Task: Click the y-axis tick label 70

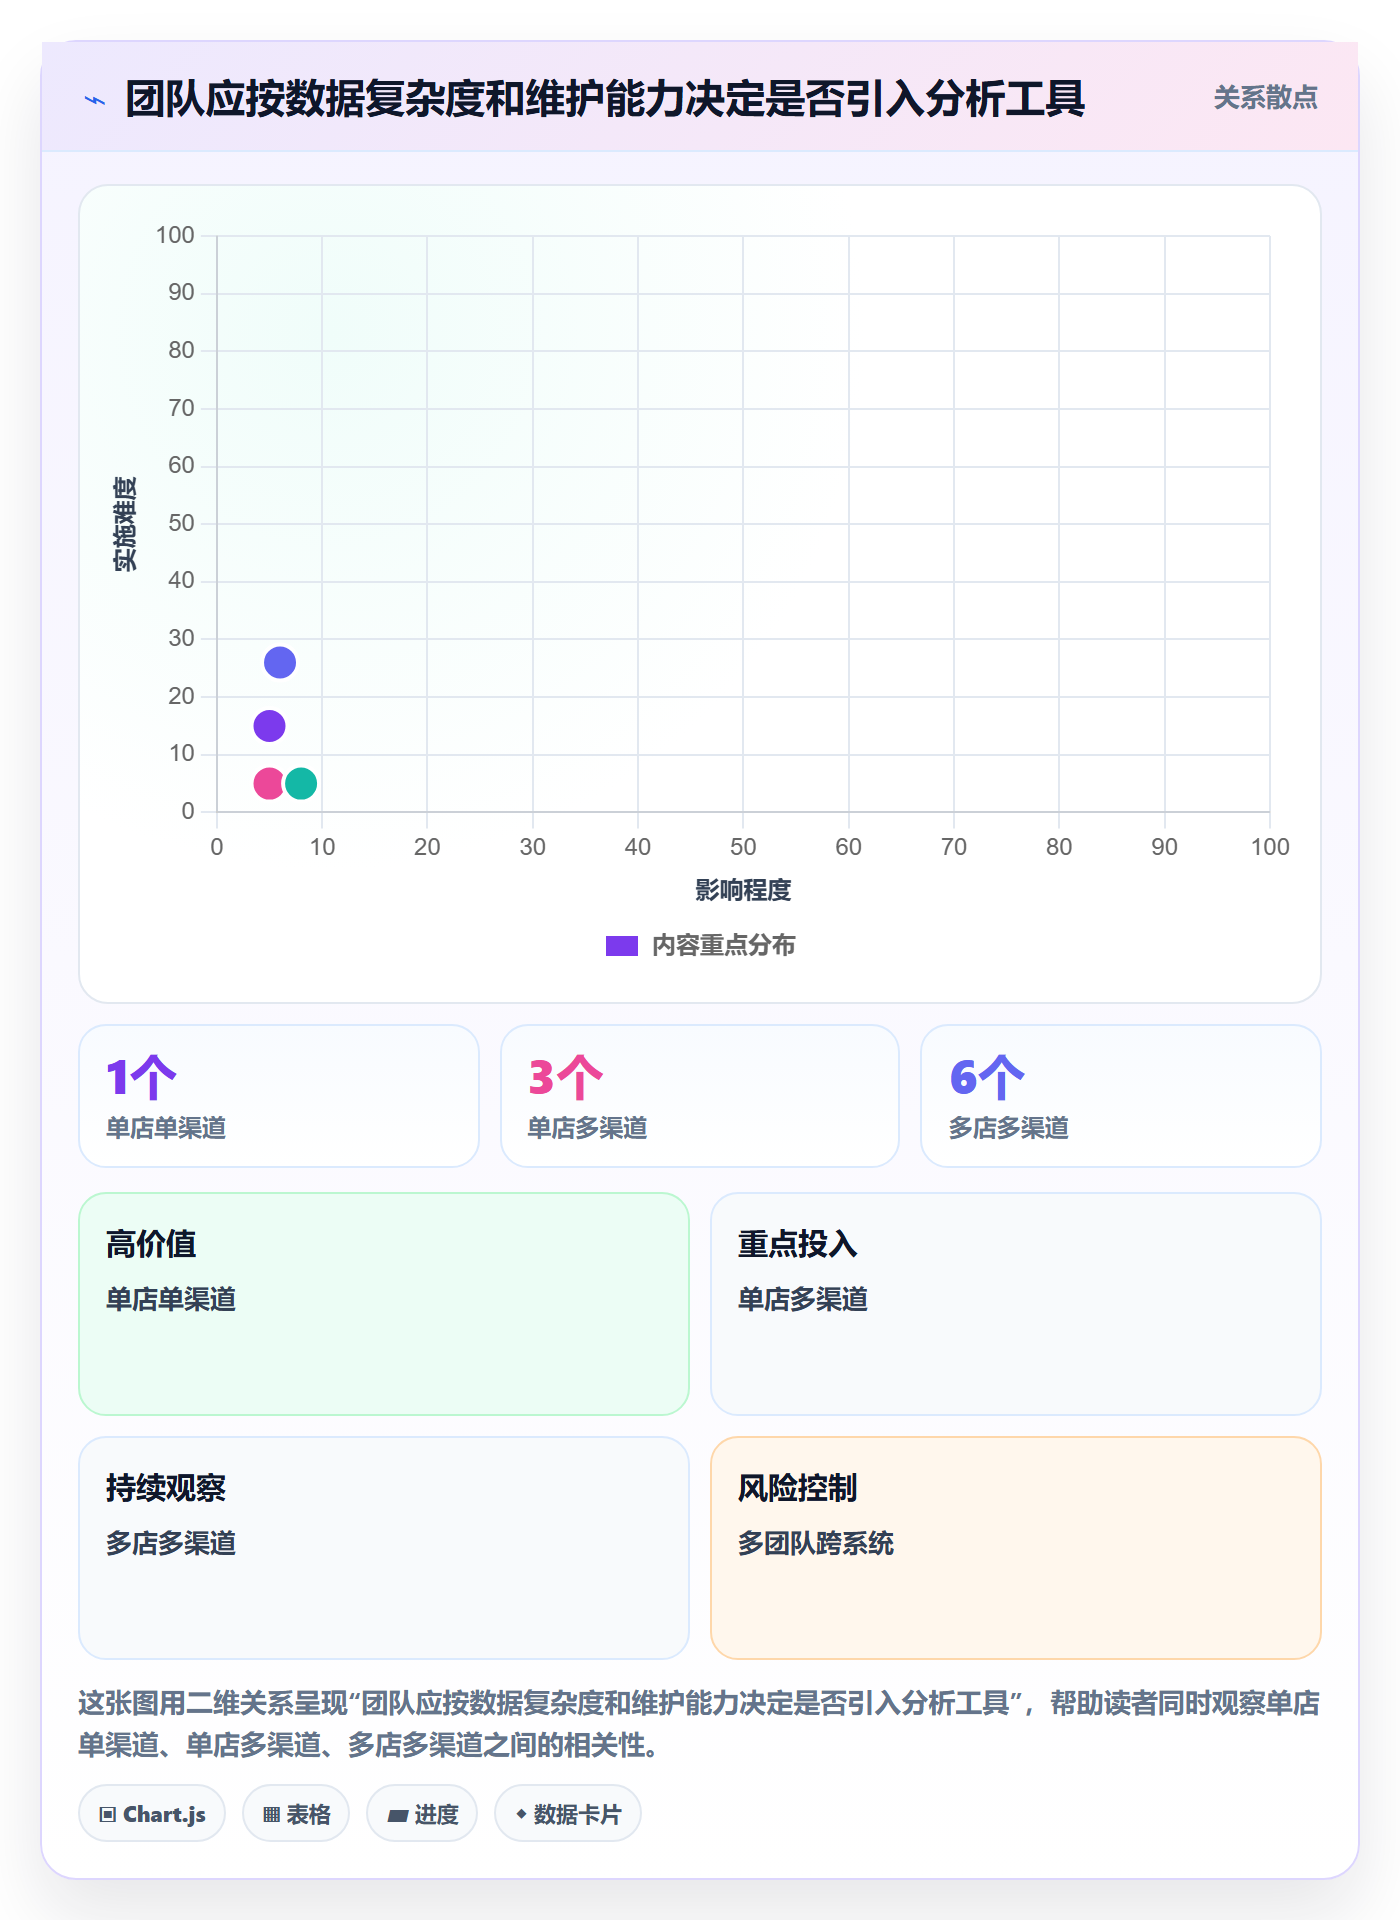Action: [181, 408]
